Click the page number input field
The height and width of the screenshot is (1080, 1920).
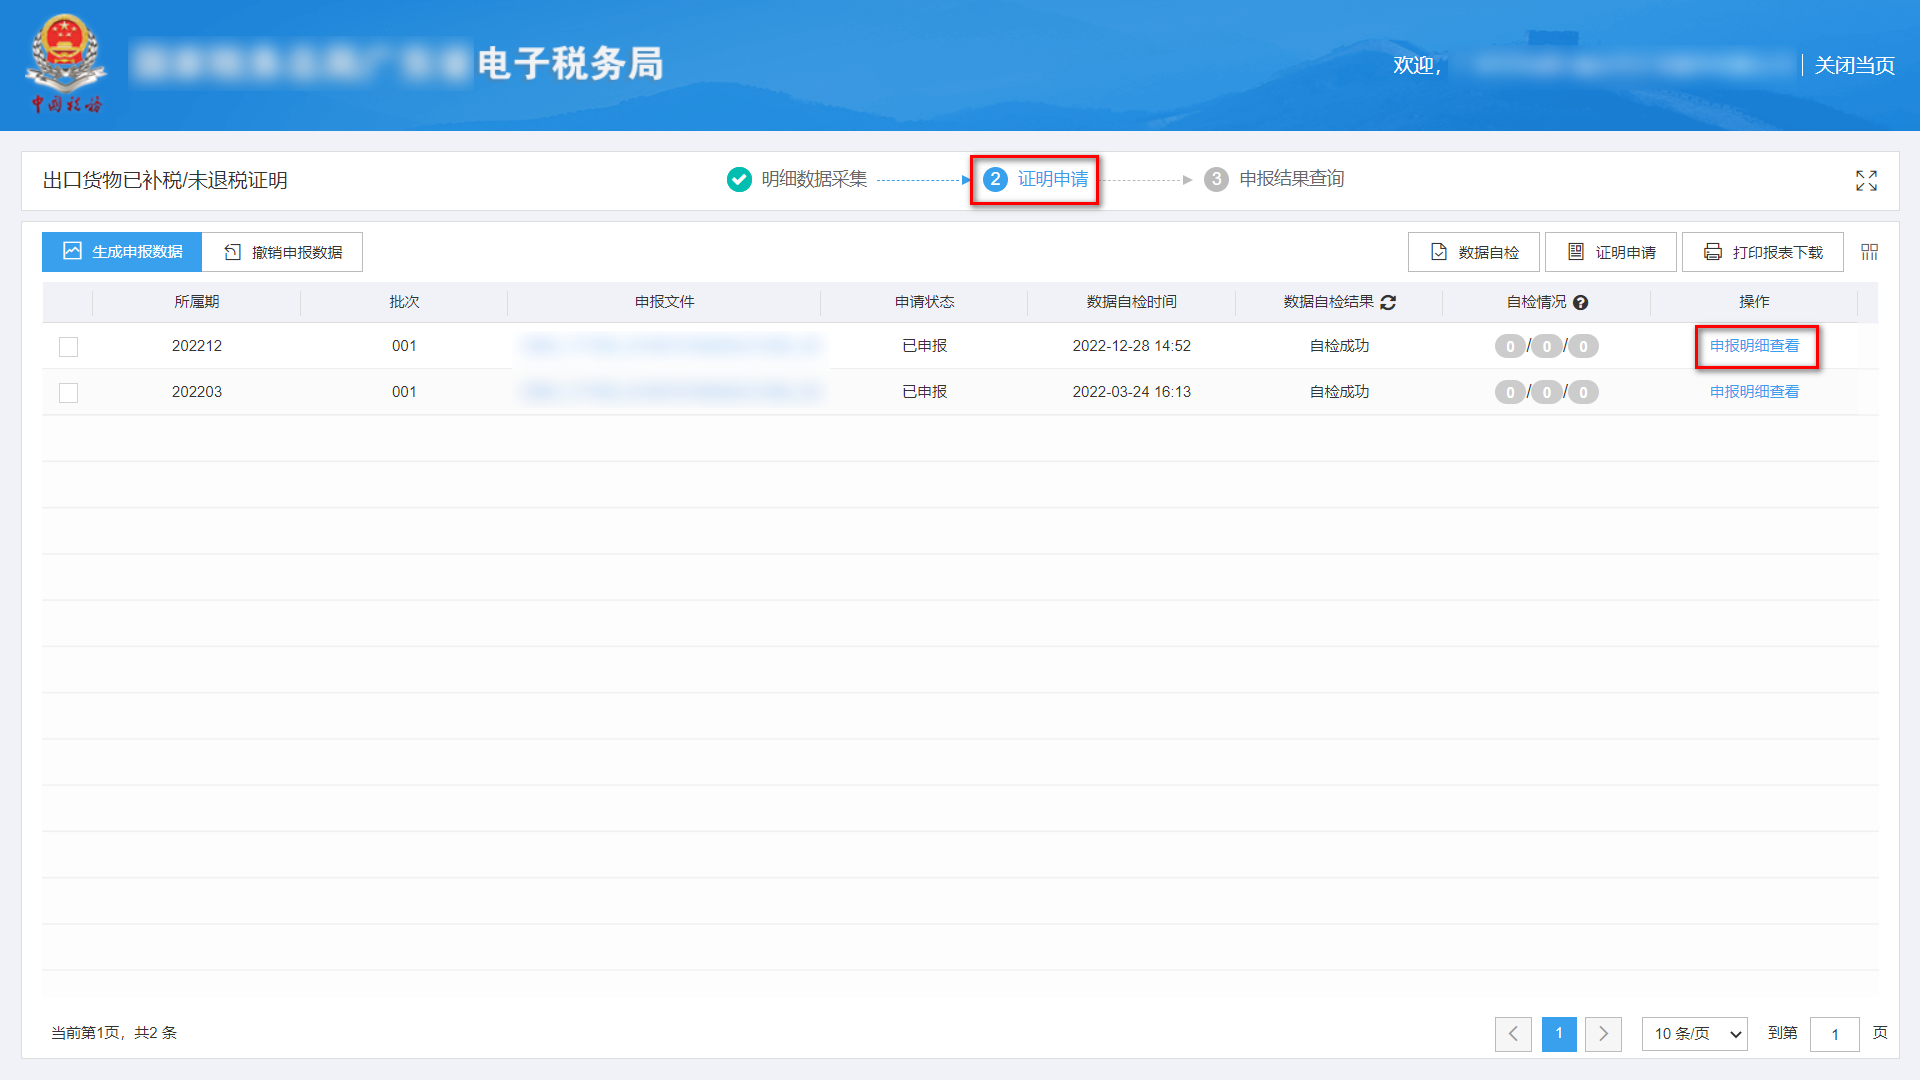click(x=1834, y=1033)
